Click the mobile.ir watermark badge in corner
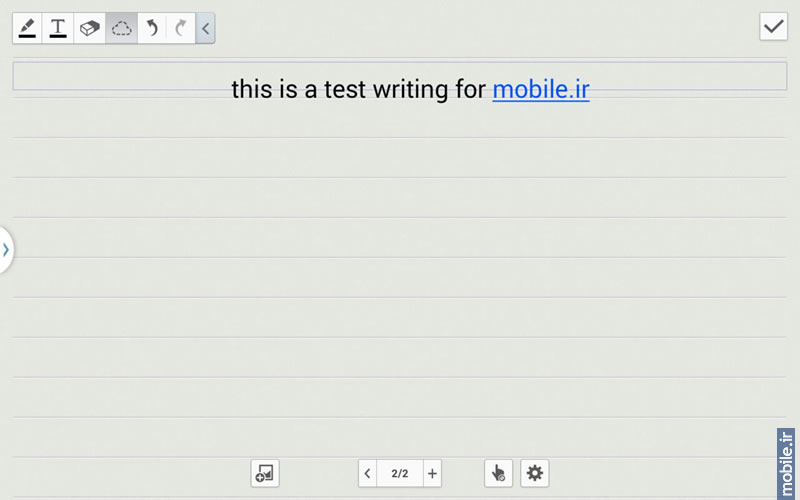This screenshot has height=500, width=800. pos(786,464)
